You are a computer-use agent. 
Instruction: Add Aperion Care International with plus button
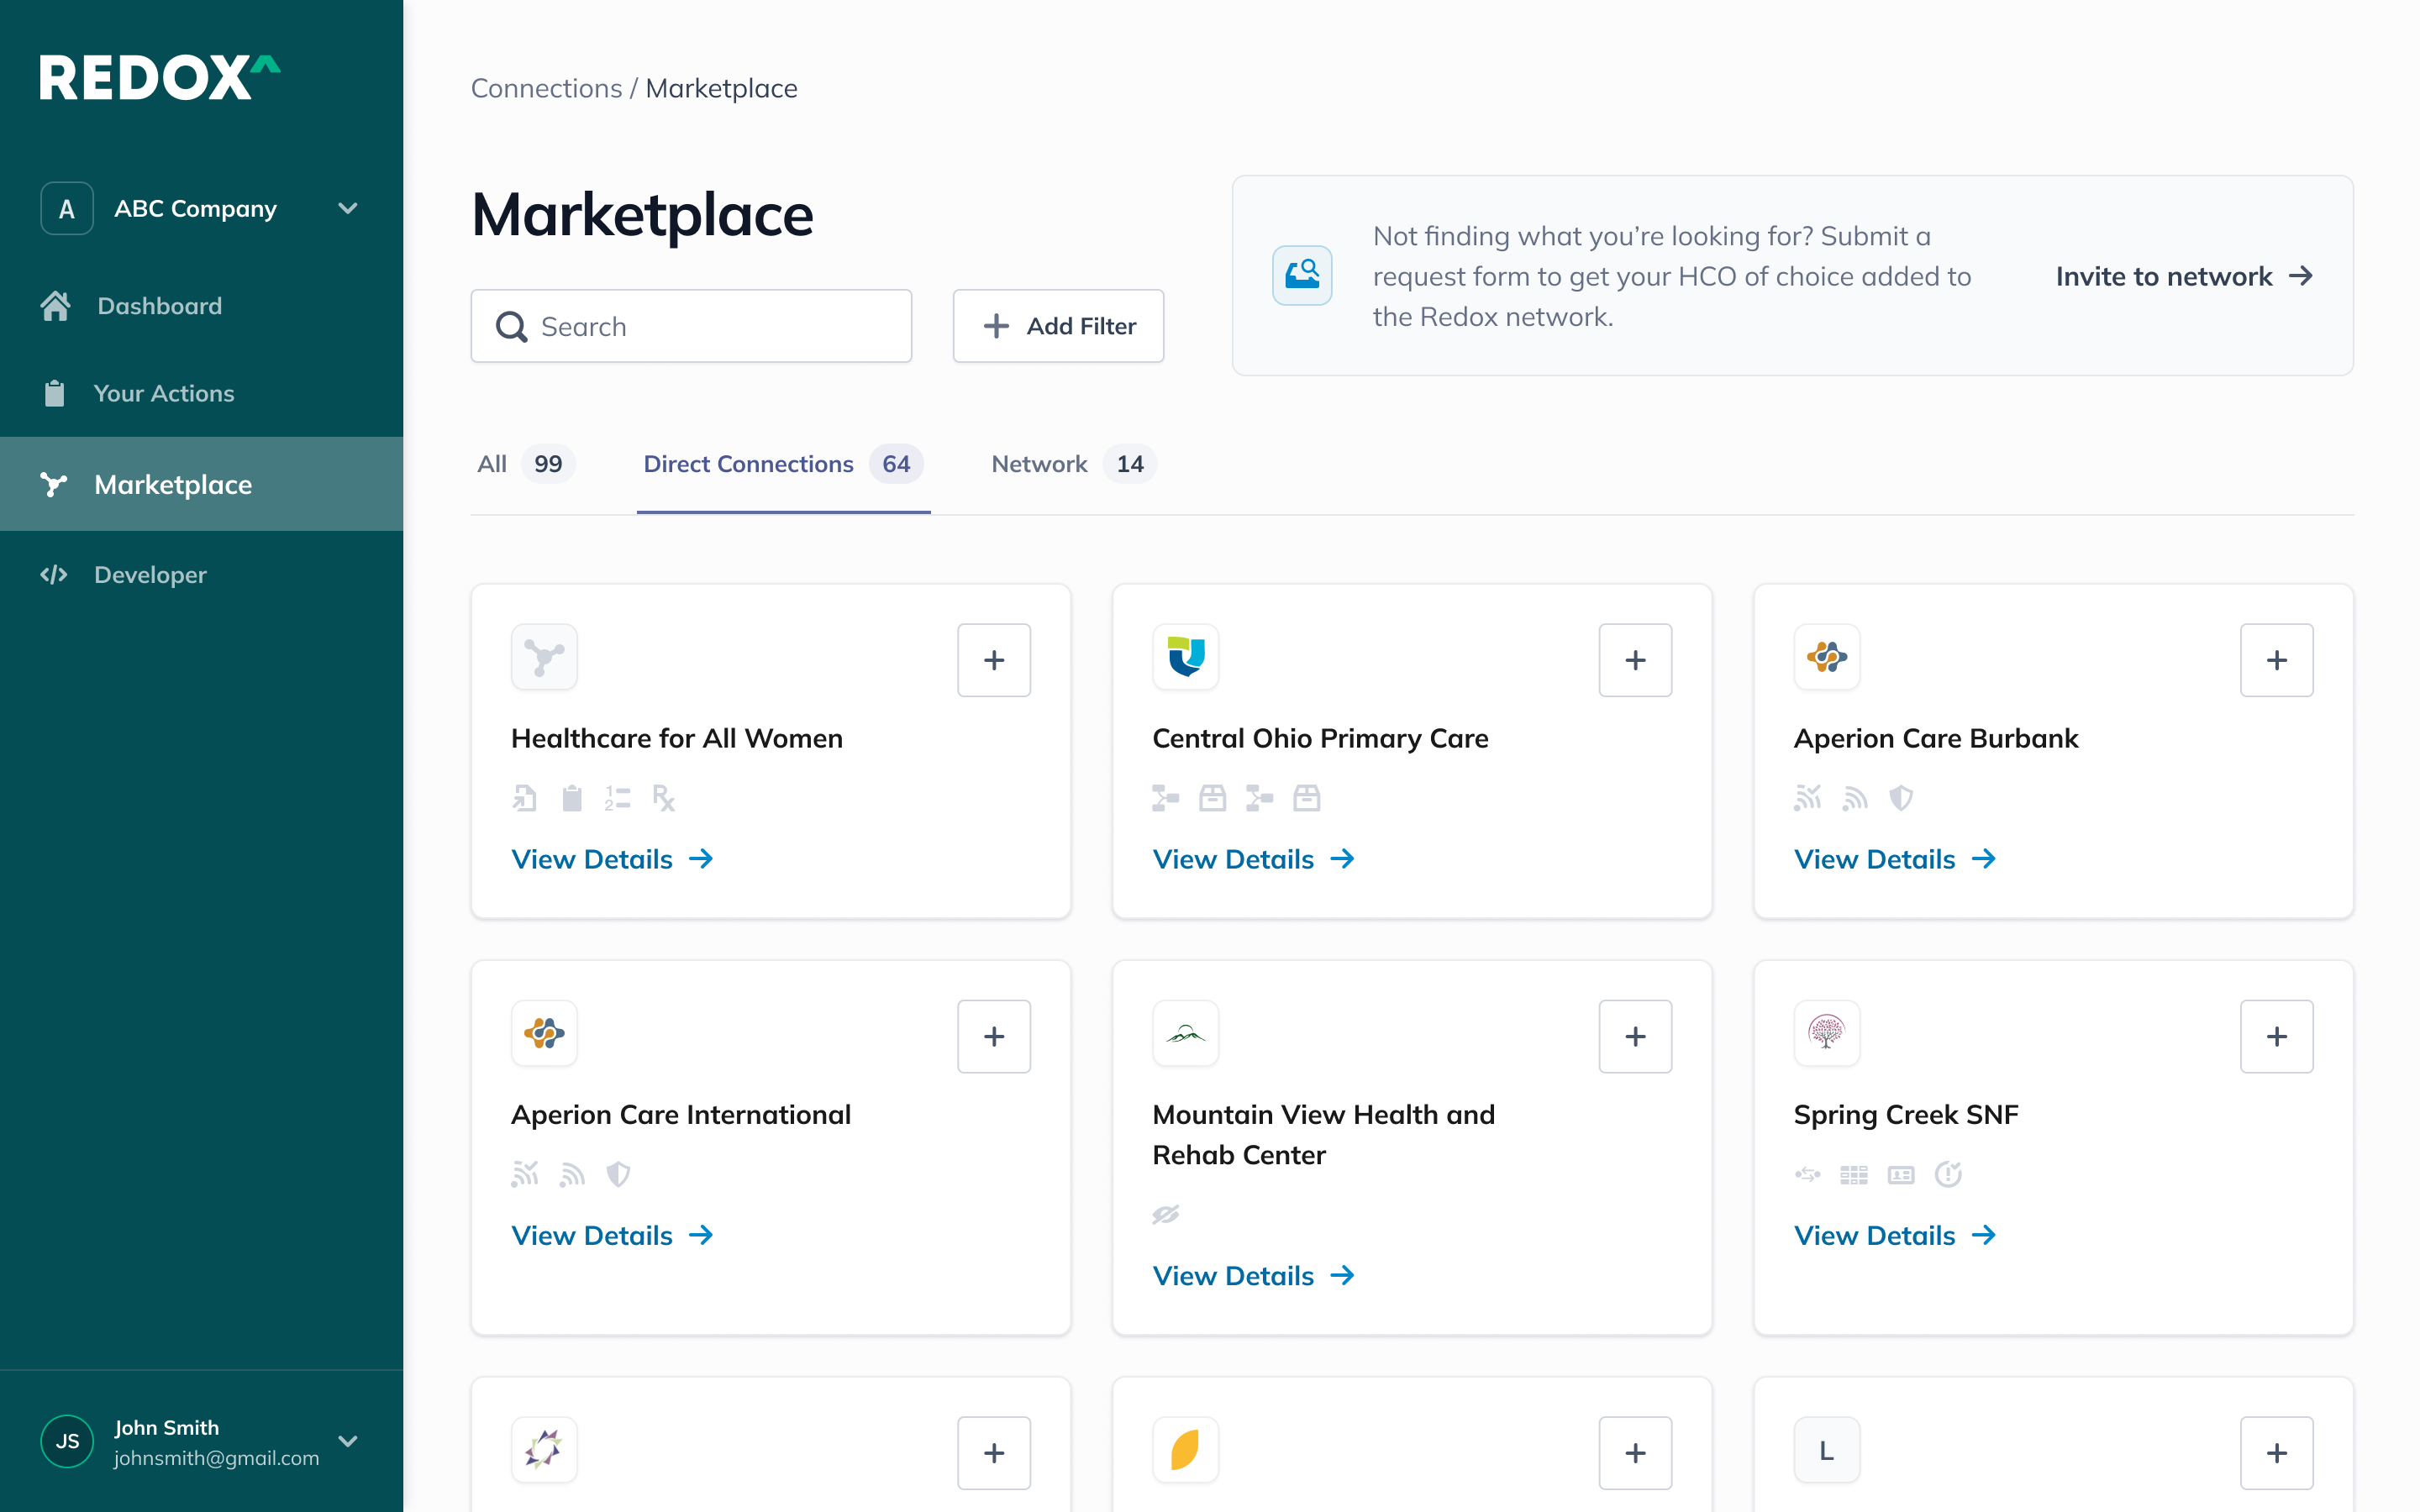pyautogui.click(x=994, y=1036)
